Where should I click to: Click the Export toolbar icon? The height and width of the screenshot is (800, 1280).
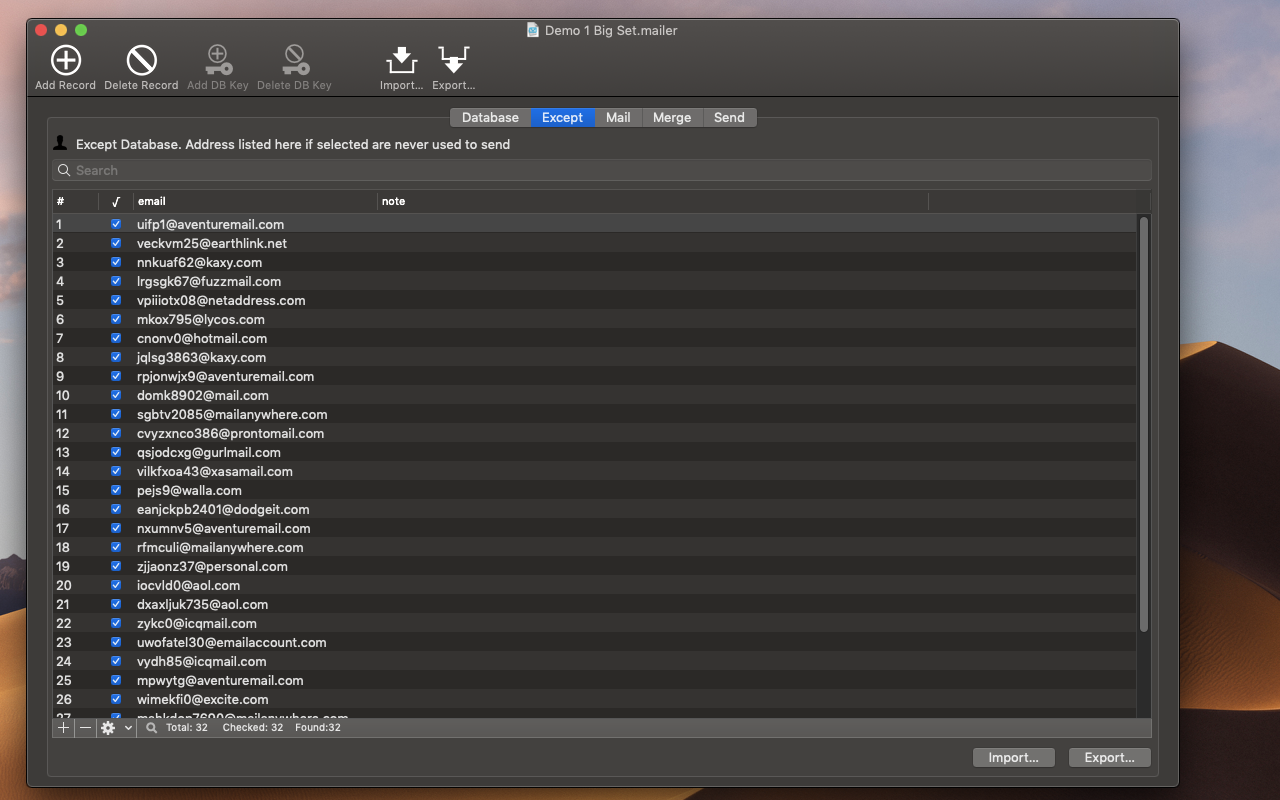tap(454, 61)
